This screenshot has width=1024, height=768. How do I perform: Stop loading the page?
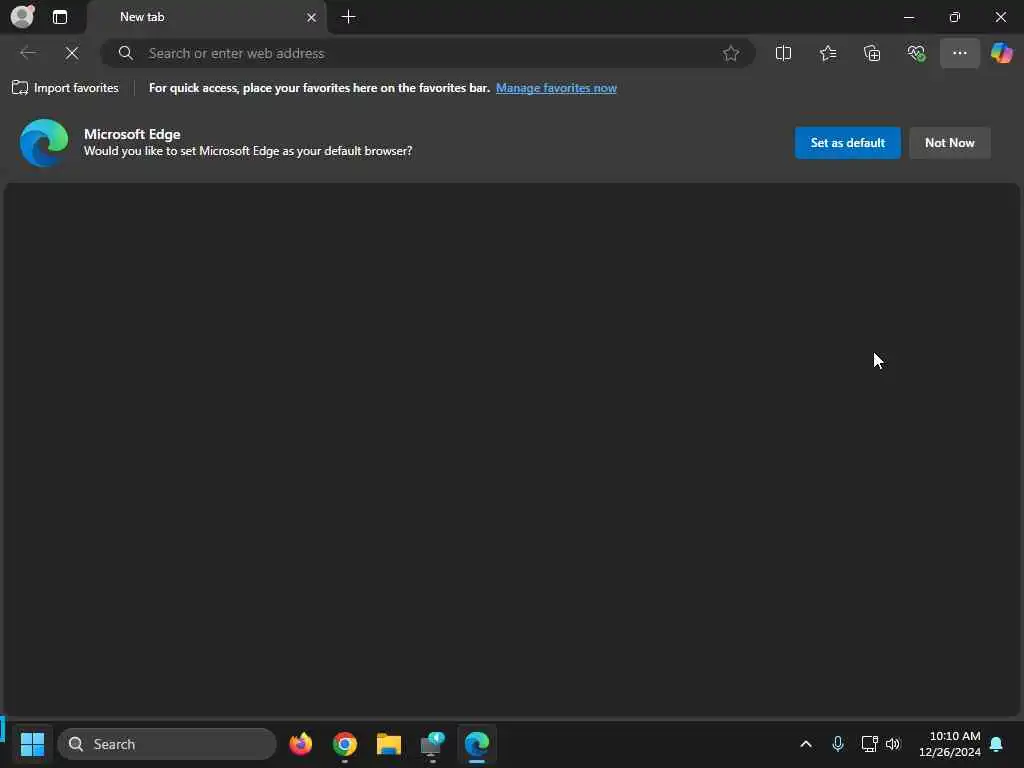click(x=72, y=53)
